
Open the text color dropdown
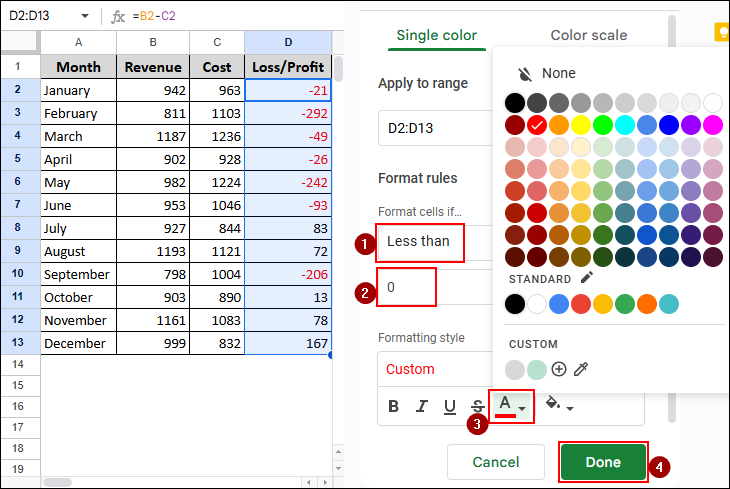click(x=512, y=405)
